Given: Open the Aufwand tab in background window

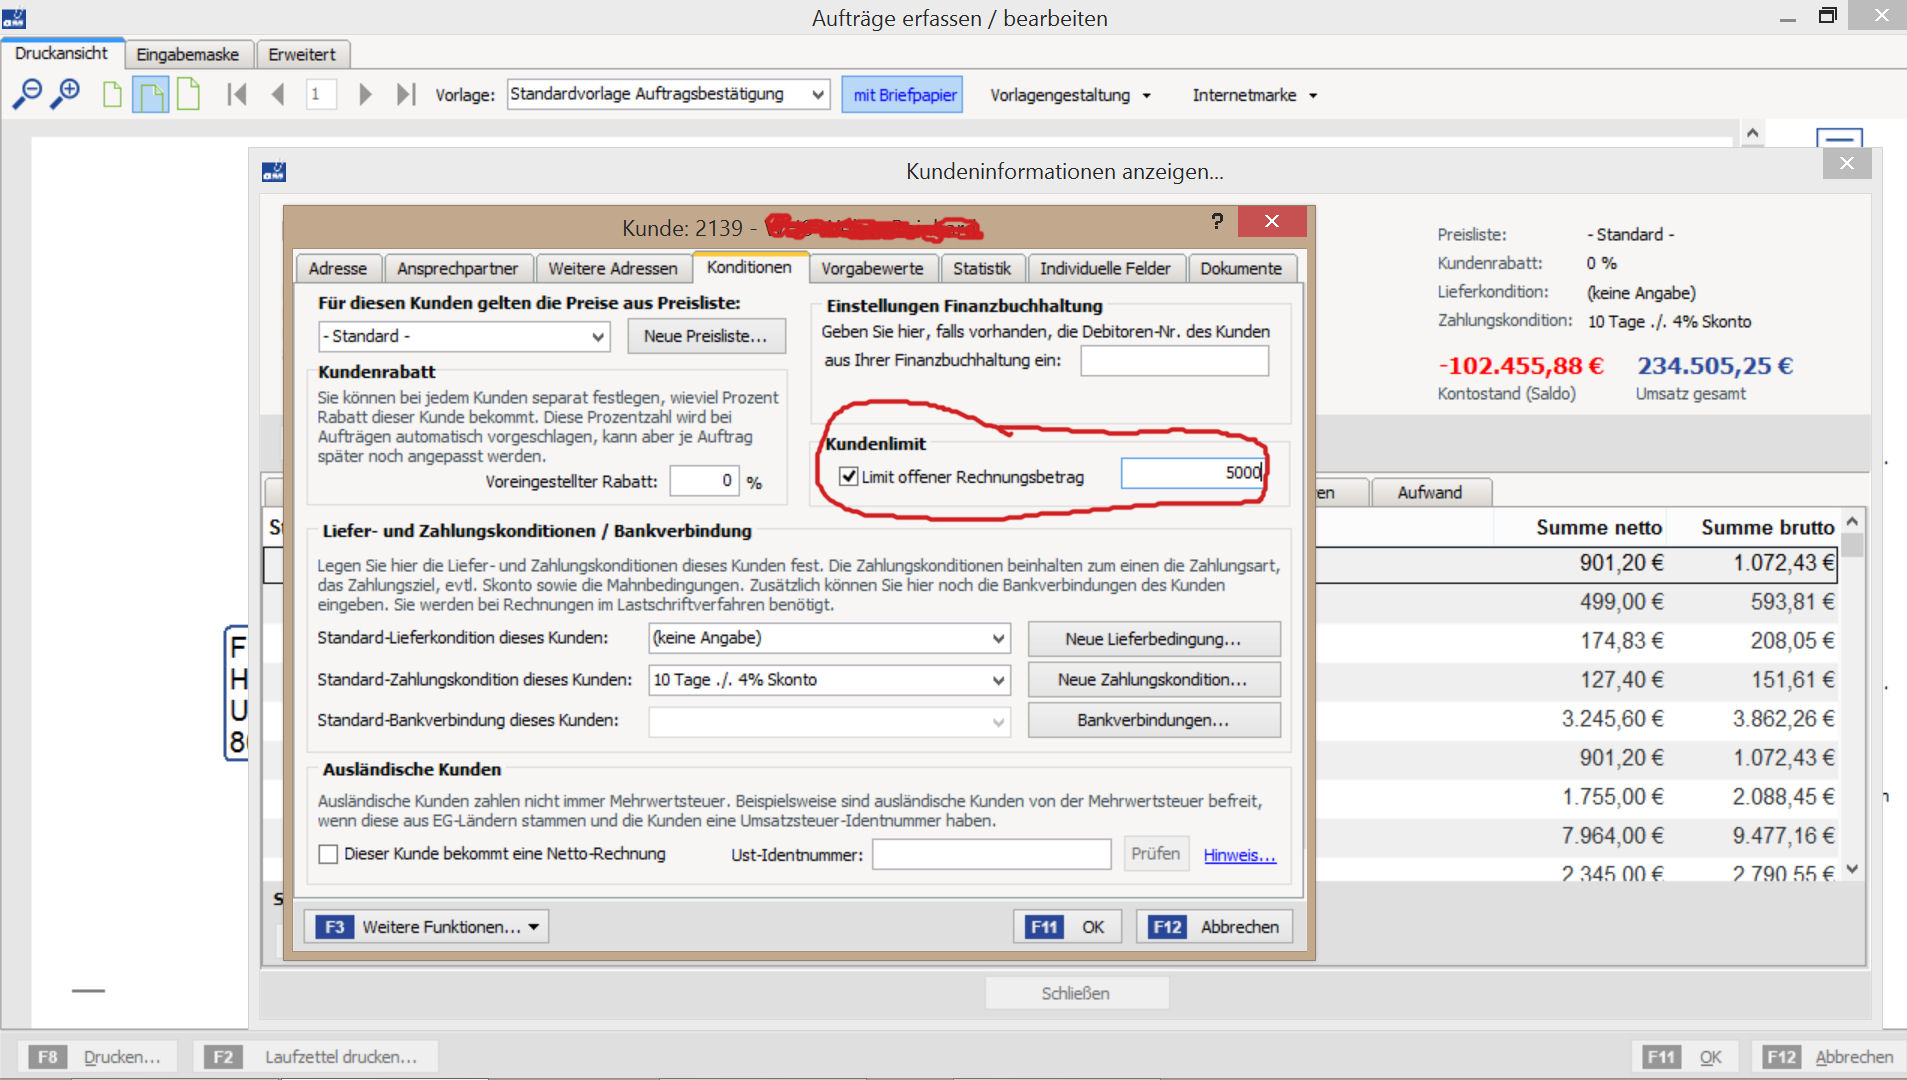Looking at the screenshot, I should (x=1430, y=492).
